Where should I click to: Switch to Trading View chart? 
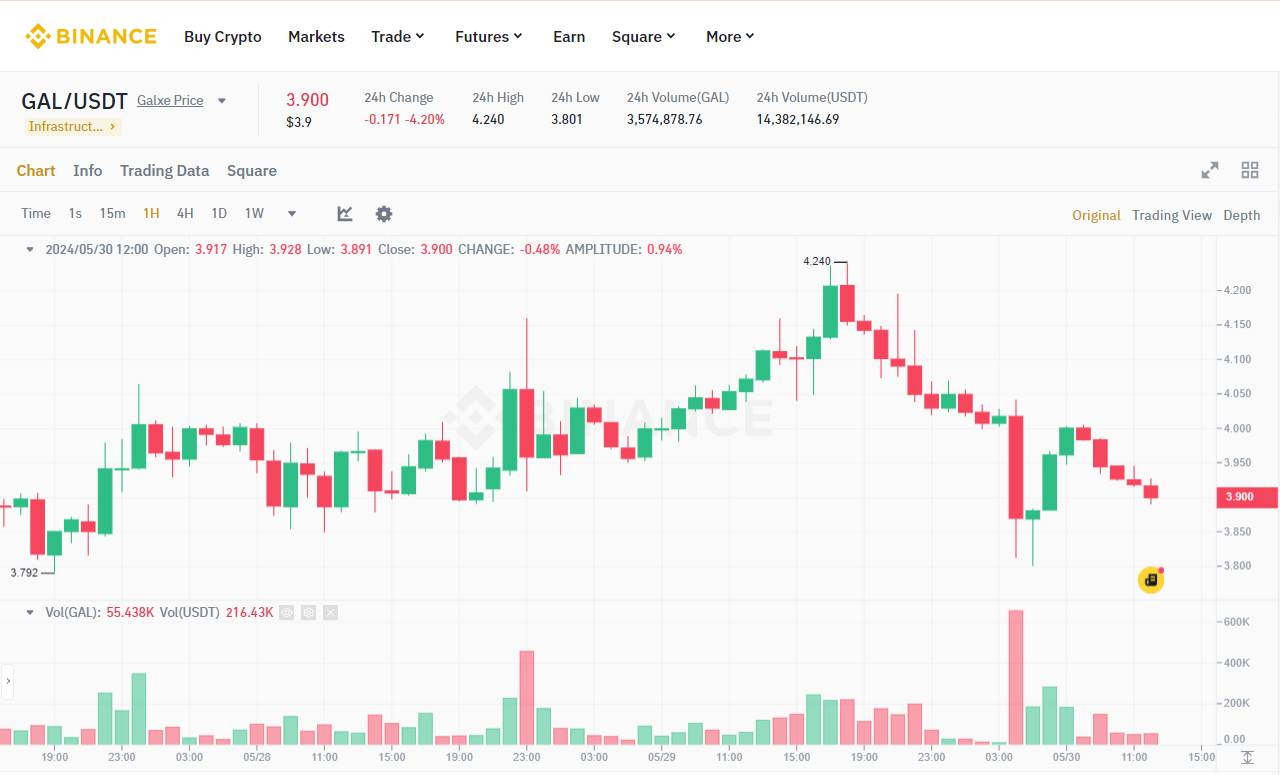(x=1172, y=215)
